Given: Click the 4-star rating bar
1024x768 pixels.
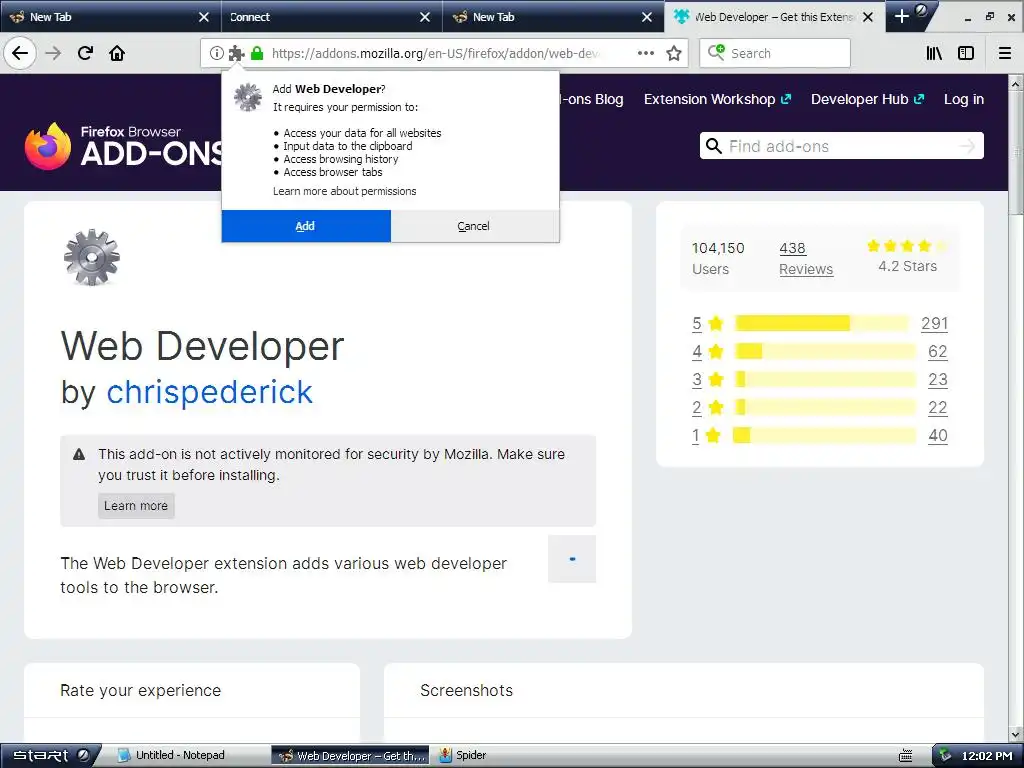Looking at the screenshot, I should click(825, 351).
